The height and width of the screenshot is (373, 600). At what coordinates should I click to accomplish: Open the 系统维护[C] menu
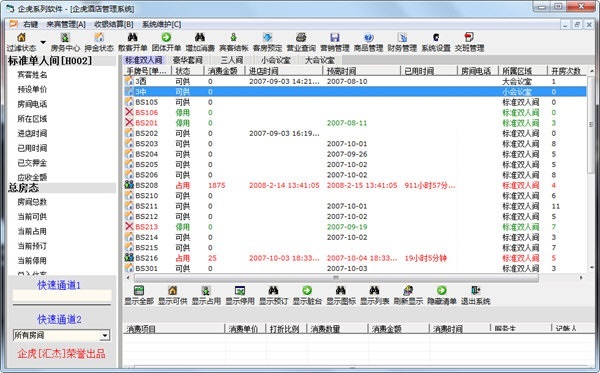coord(161,24)
